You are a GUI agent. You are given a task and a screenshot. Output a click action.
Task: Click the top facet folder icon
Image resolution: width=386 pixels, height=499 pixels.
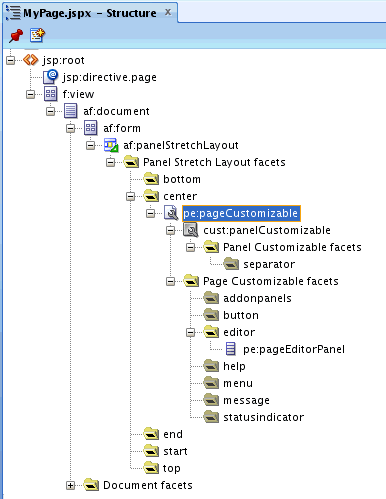click(x=151, y=468)
